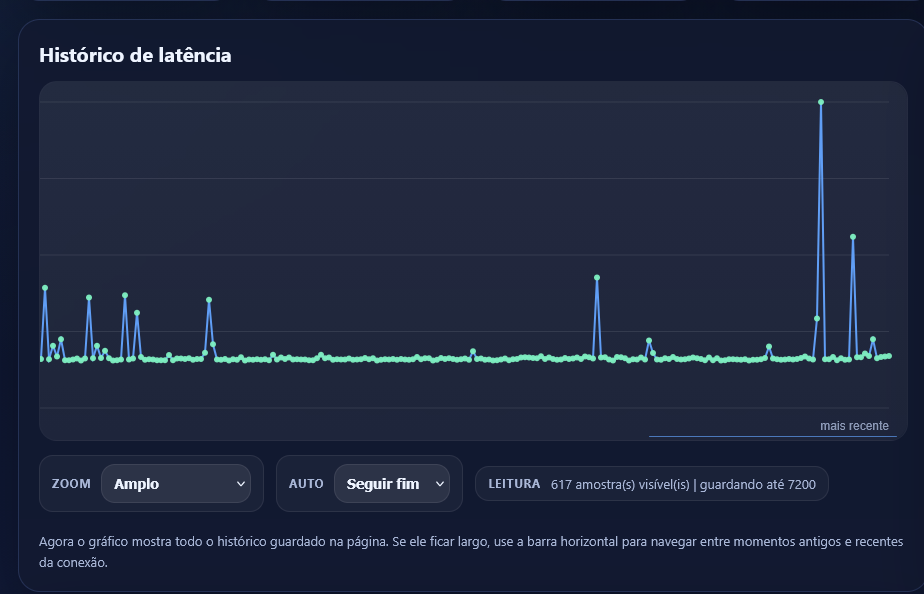Click the '617 amostra(s) visível(is)' text
Screen dimensions: 924x594
620,484
